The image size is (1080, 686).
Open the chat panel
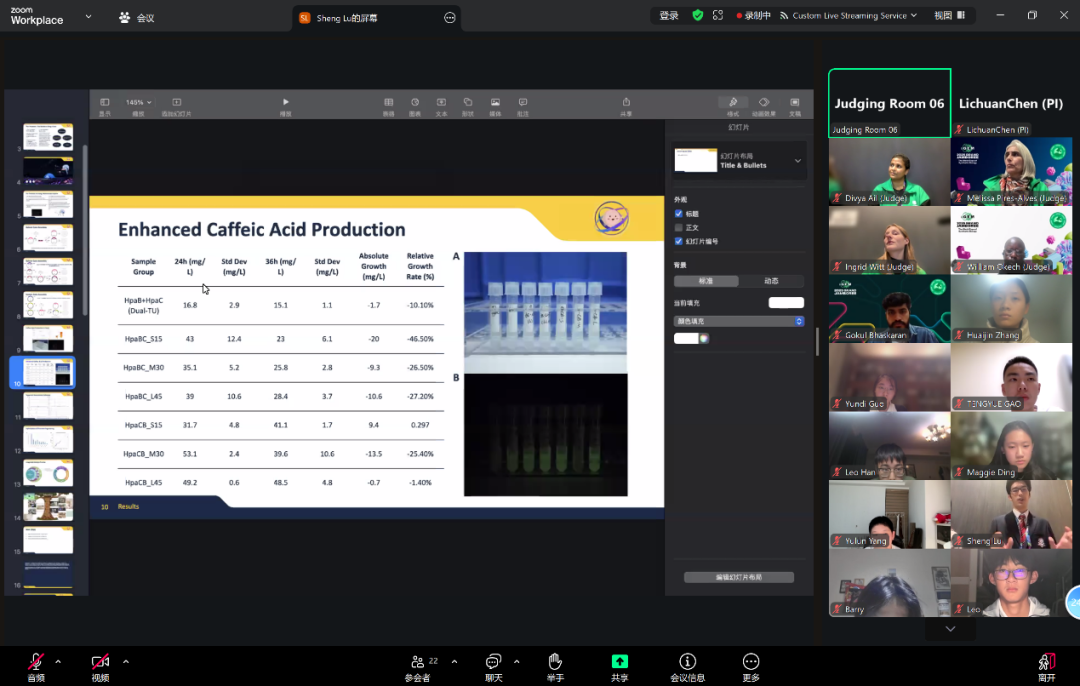coord(493,662)
